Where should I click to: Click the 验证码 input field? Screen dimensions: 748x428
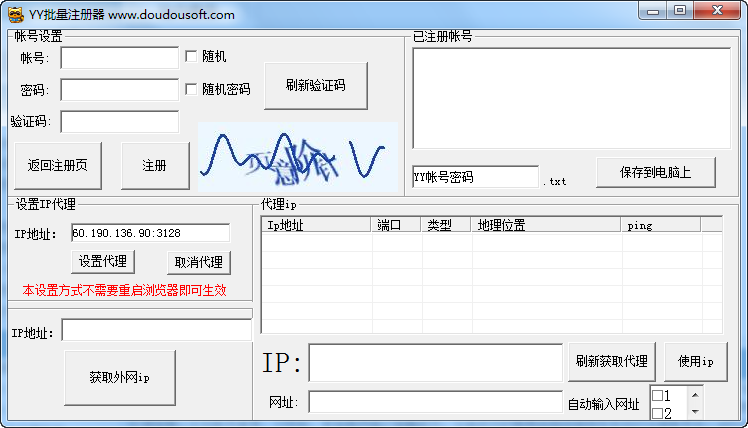coord(120,122)
